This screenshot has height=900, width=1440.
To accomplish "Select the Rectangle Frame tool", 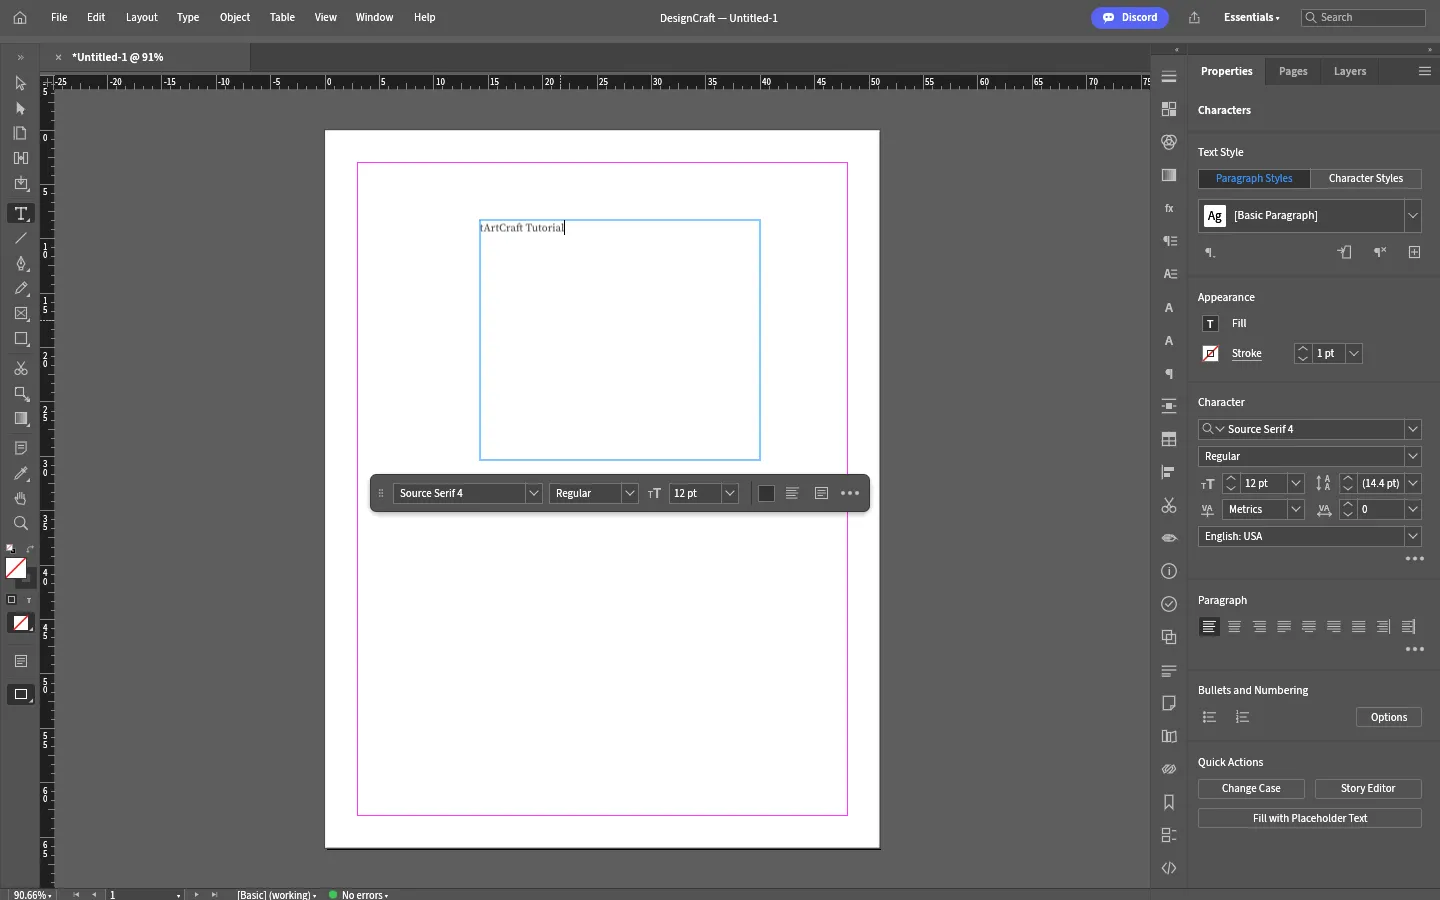I will coord(21,314).
